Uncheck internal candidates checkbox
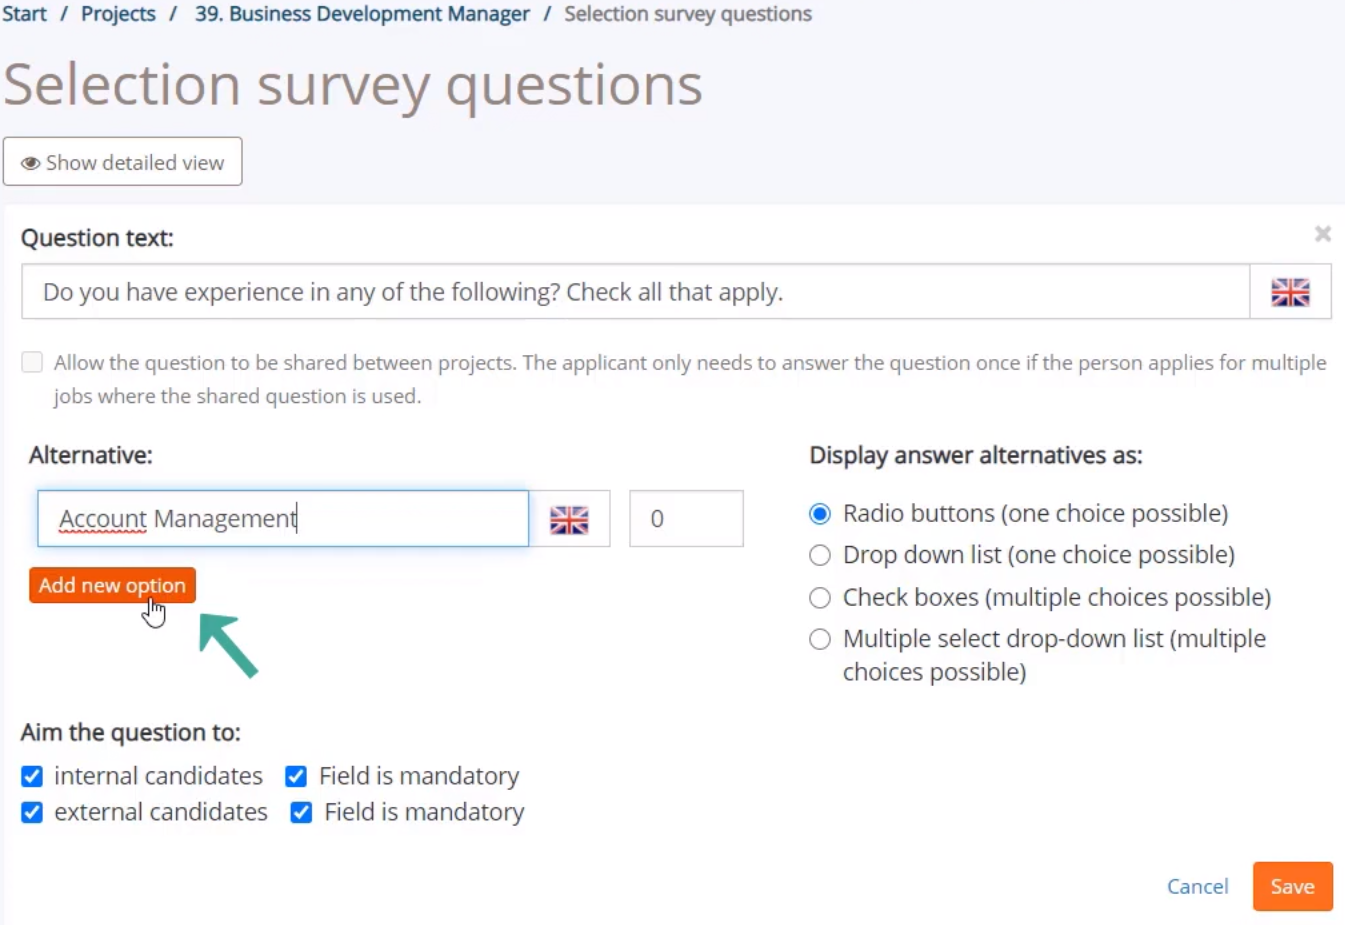 (x=32, y=776)
